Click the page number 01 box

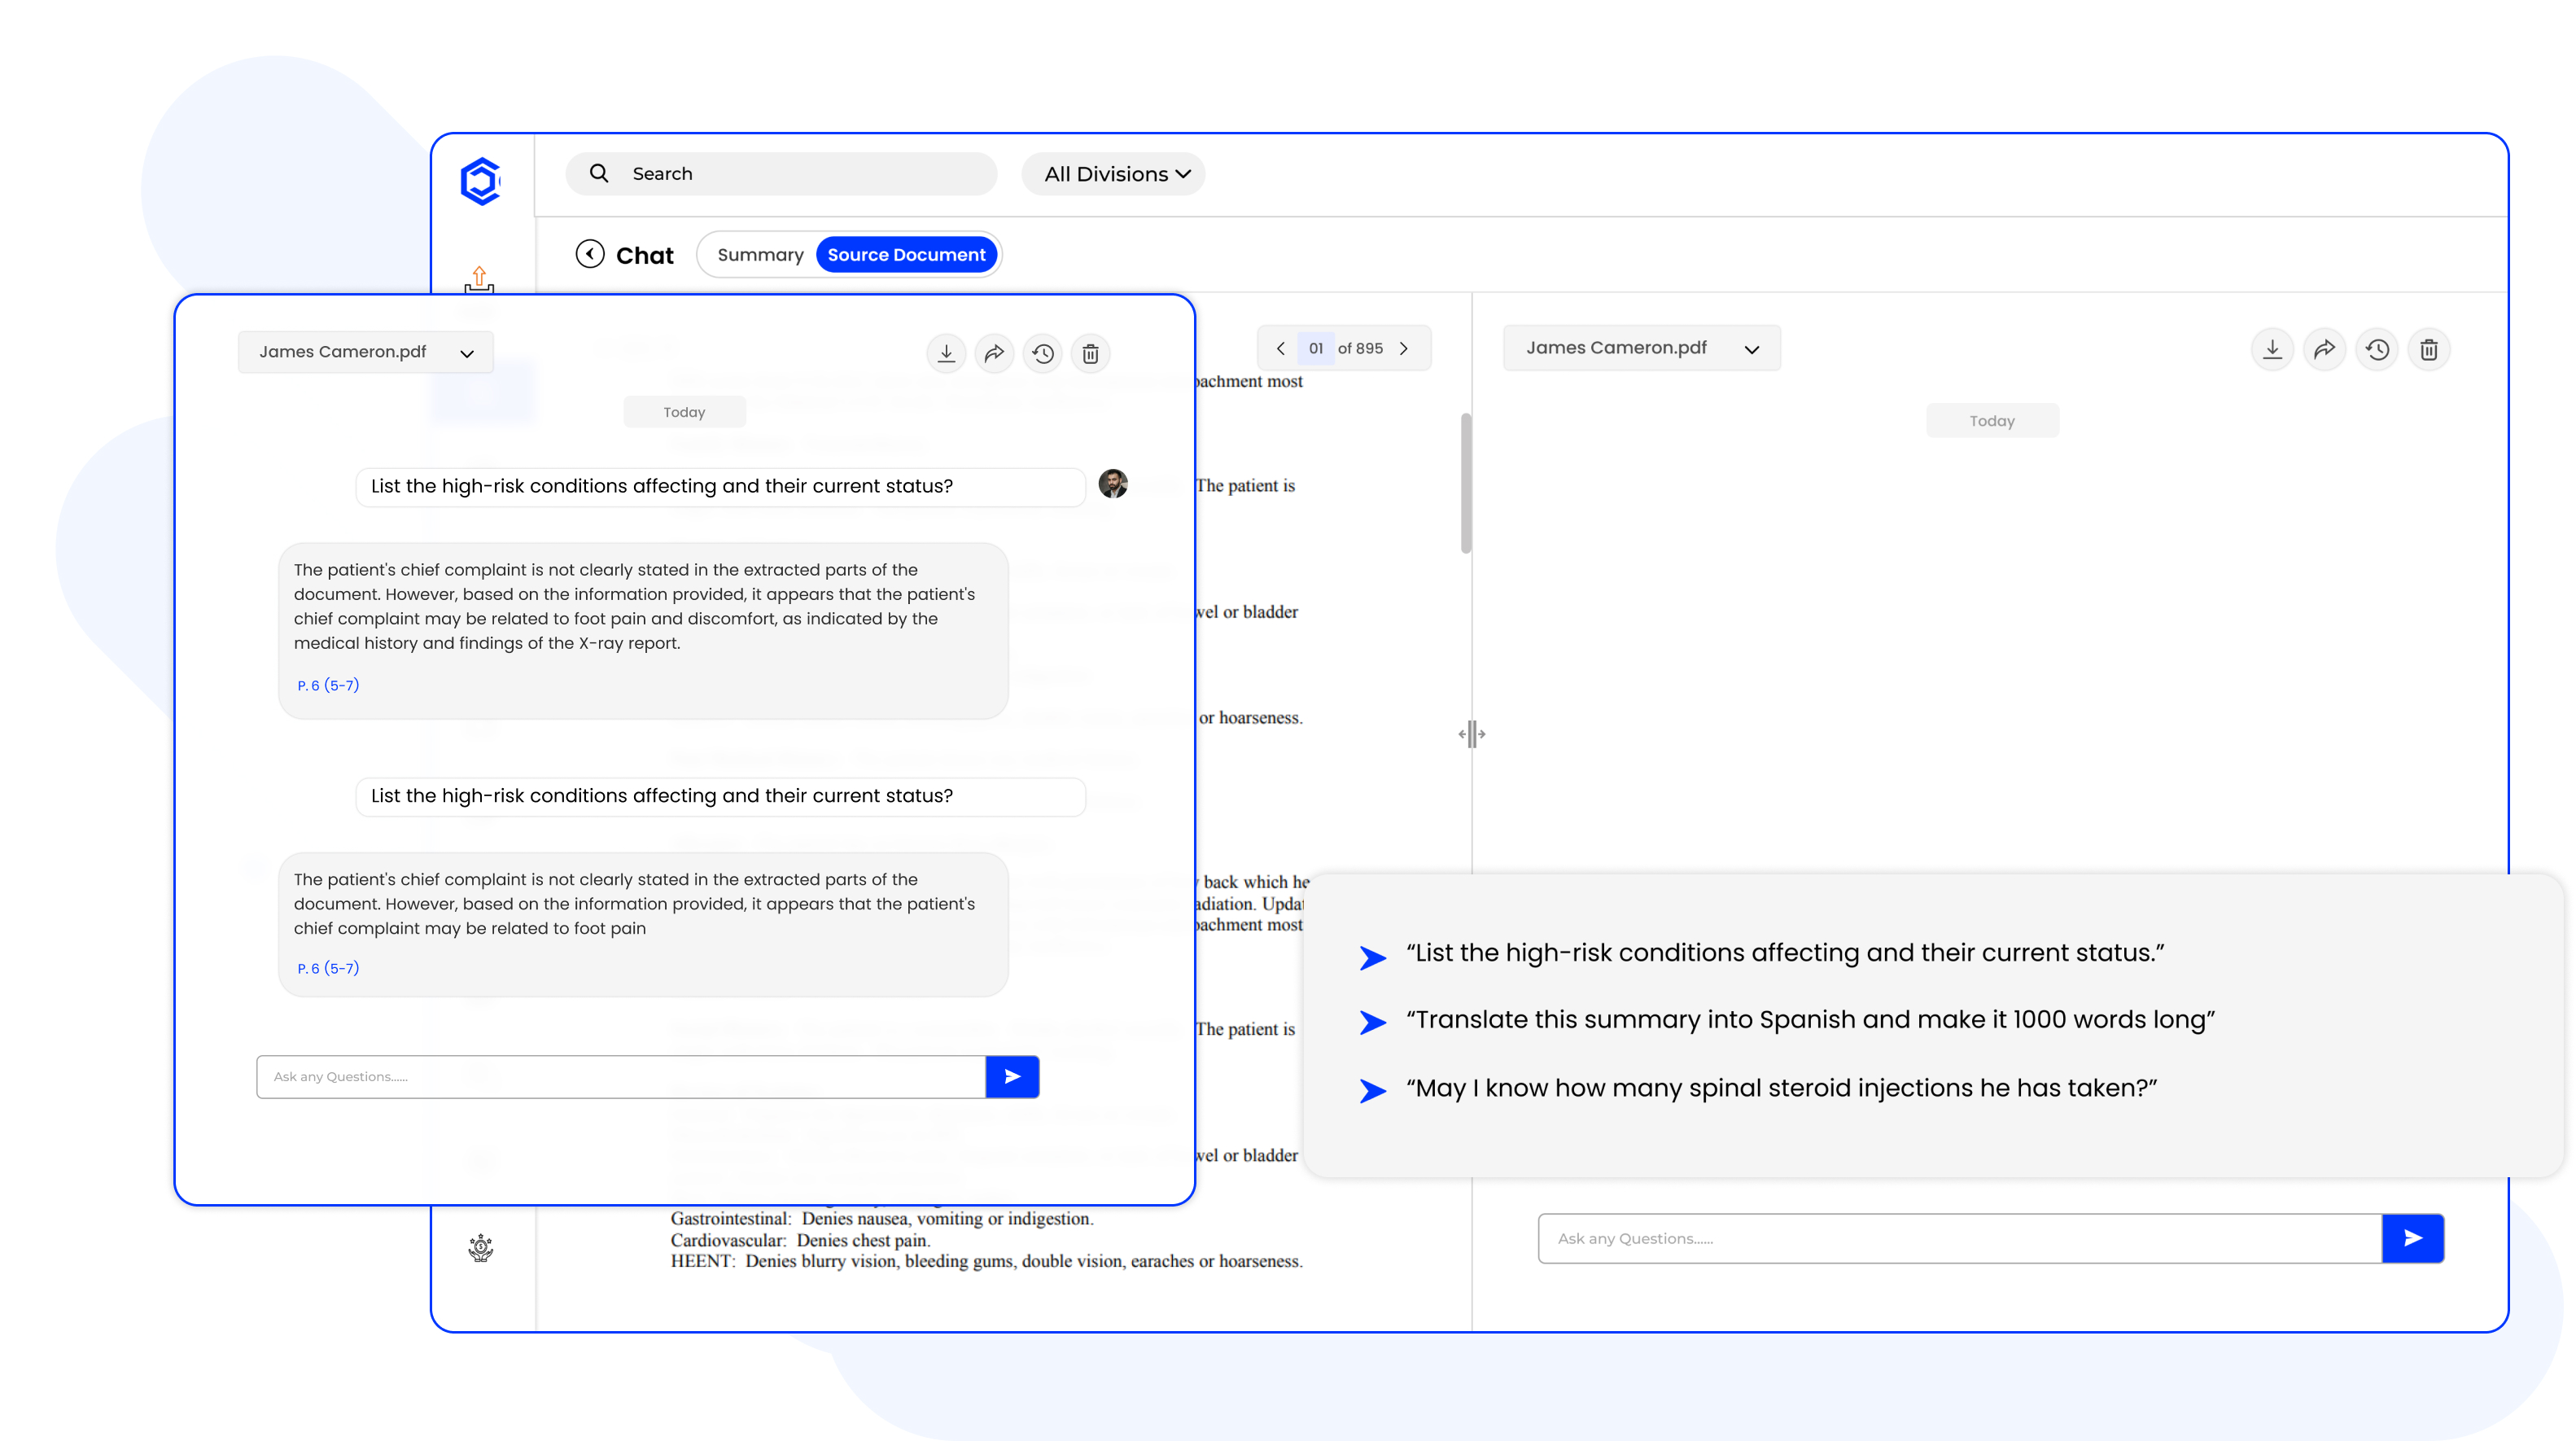tap(1315, 348)
